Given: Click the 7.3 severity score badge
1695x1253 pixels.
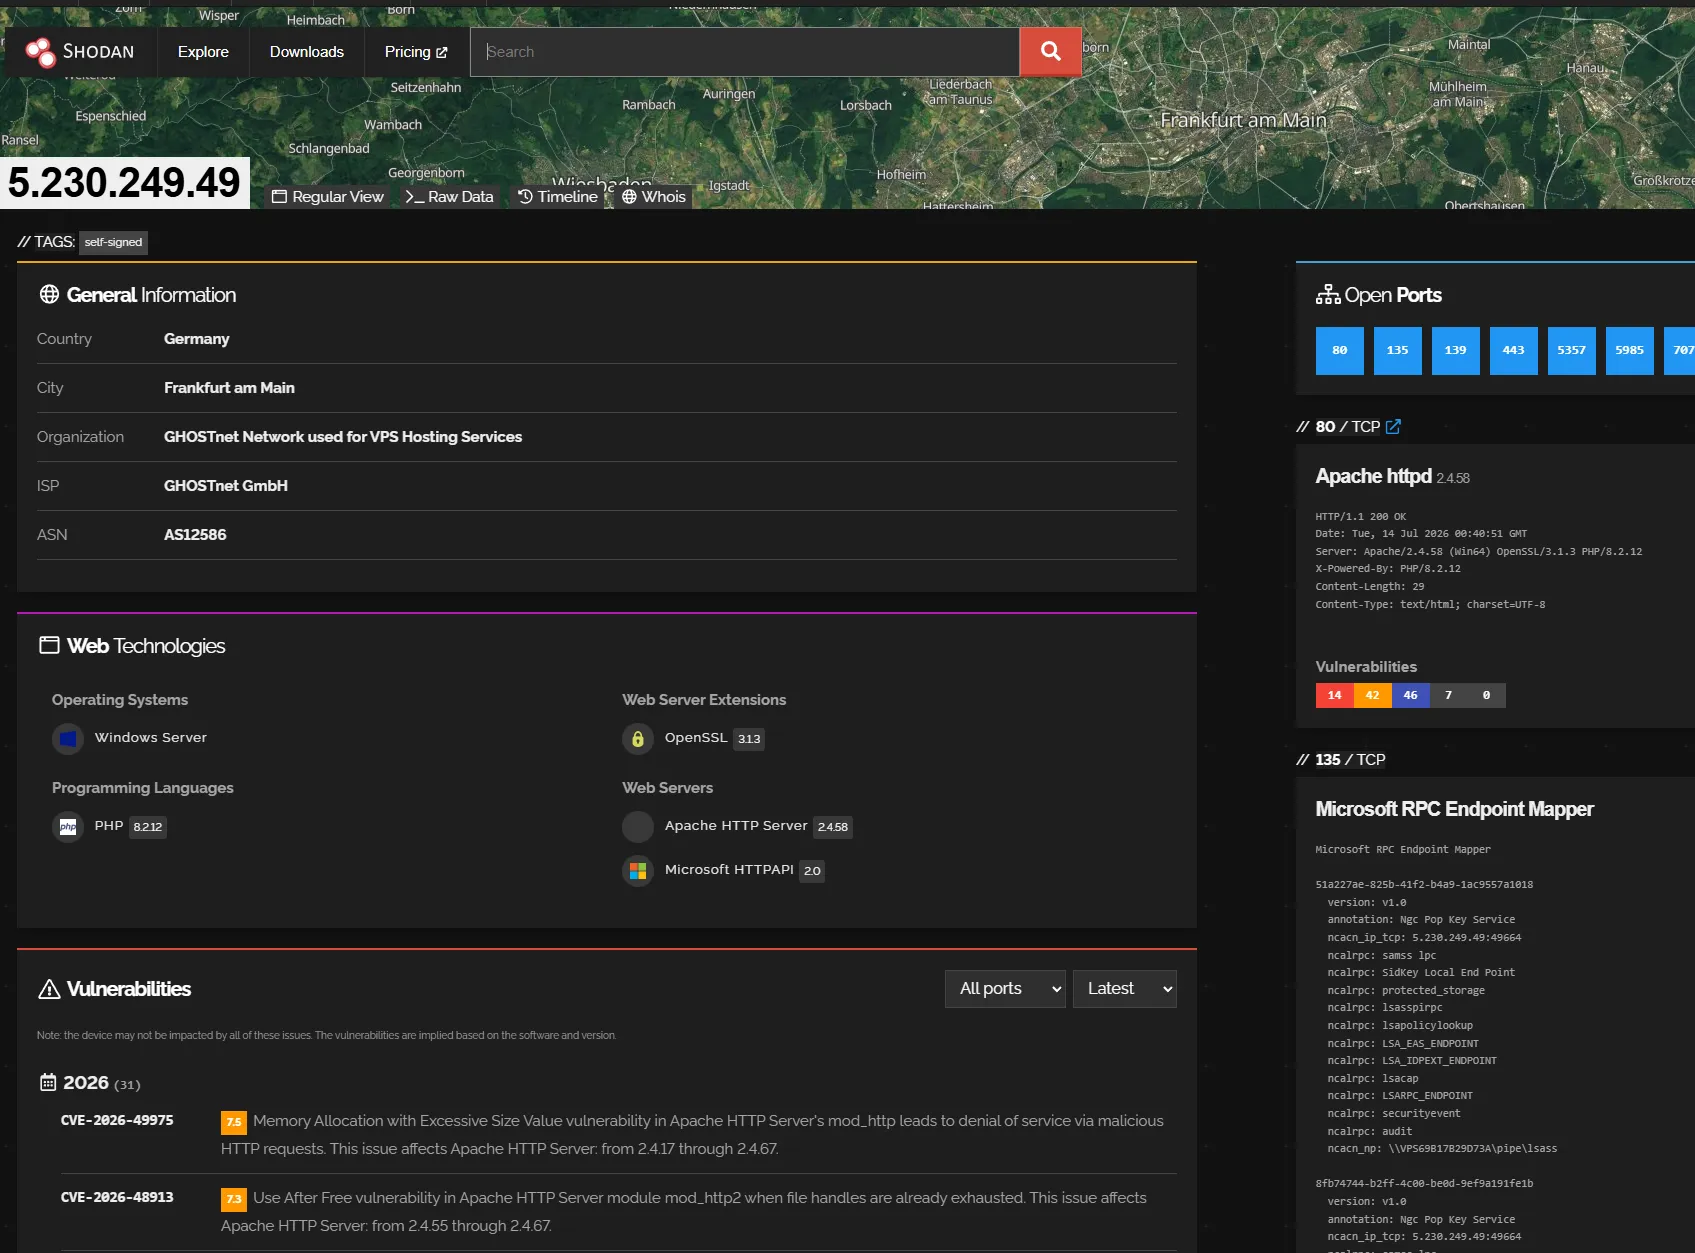Looking at the screenshot, I should (x=234, y=1199).
